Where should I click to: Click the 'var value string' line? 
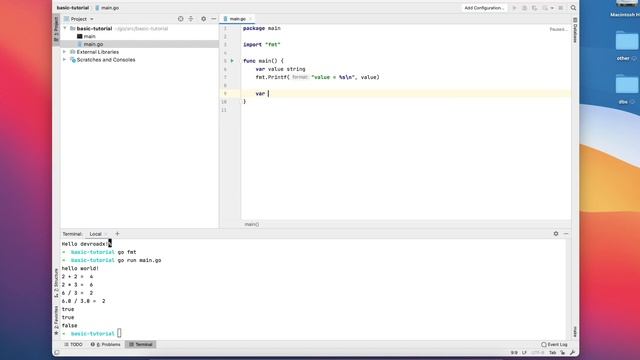point(280,69)
